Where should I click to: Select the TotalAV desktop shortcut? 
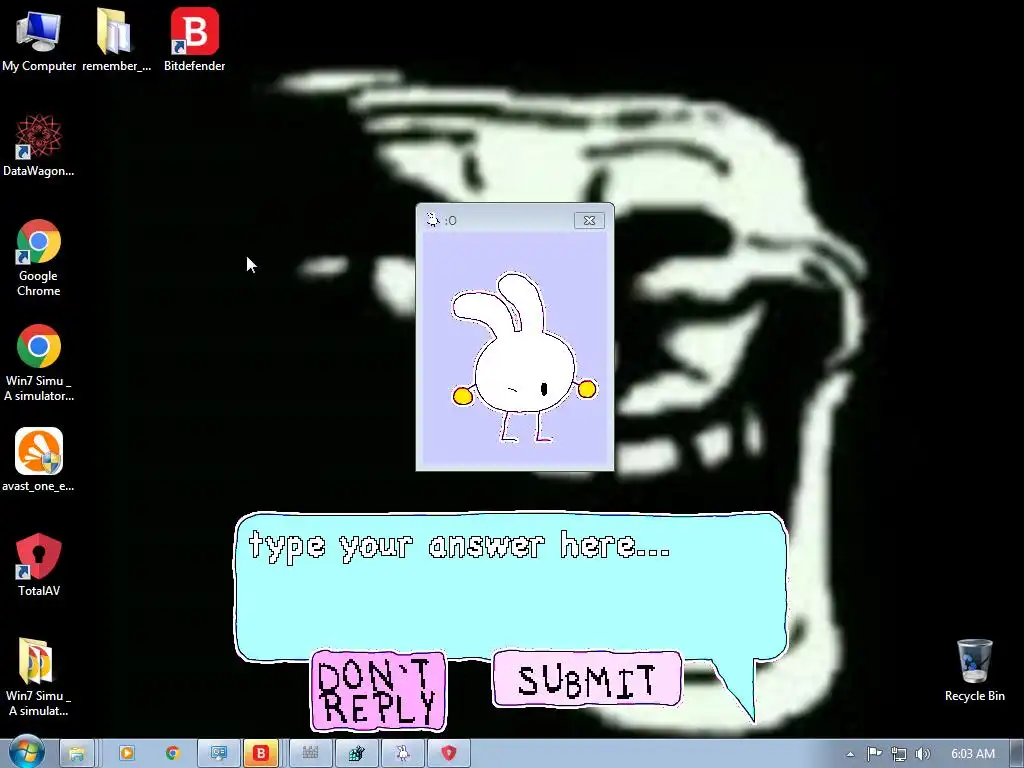[39, 565]
